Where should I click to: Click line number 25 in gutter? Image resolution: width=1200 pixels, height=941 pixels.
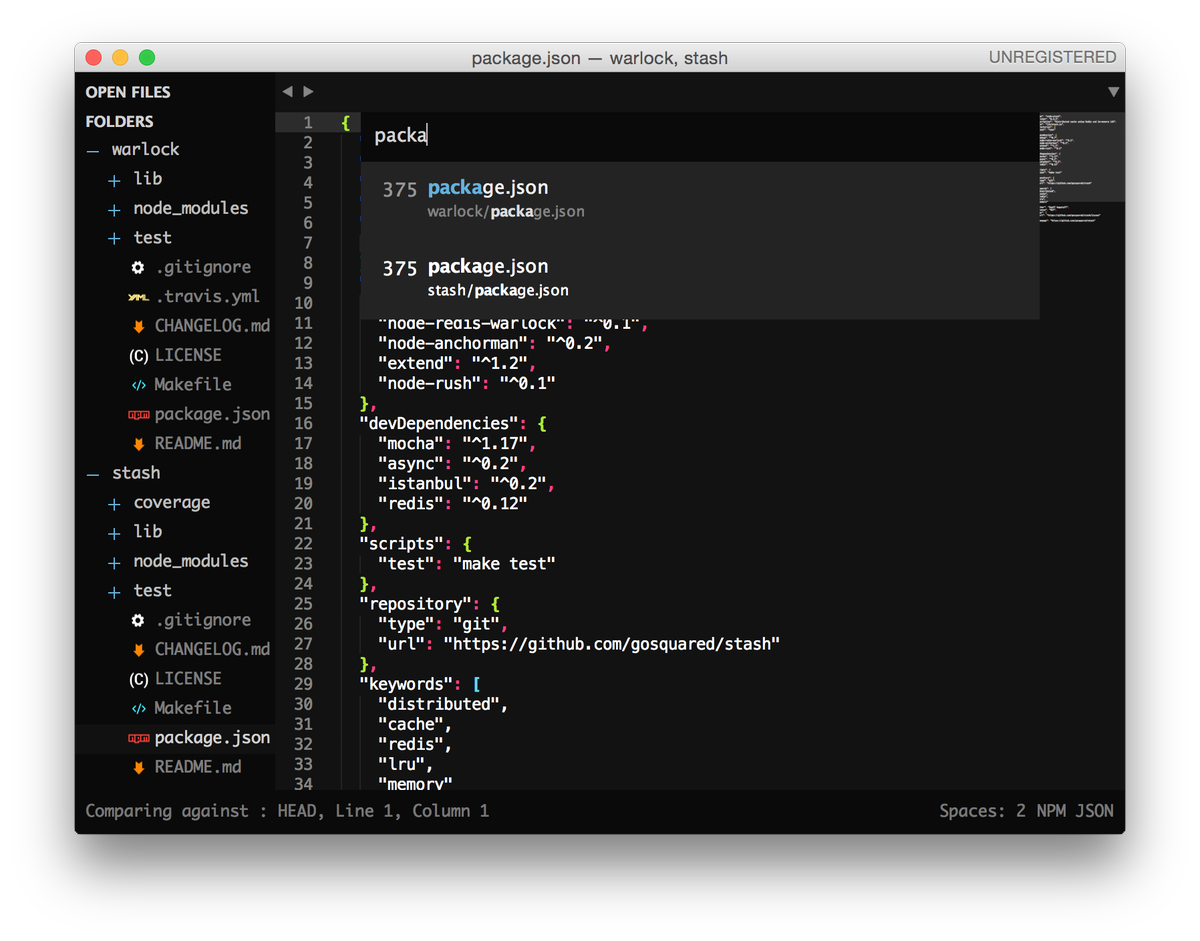pos(303,603)
